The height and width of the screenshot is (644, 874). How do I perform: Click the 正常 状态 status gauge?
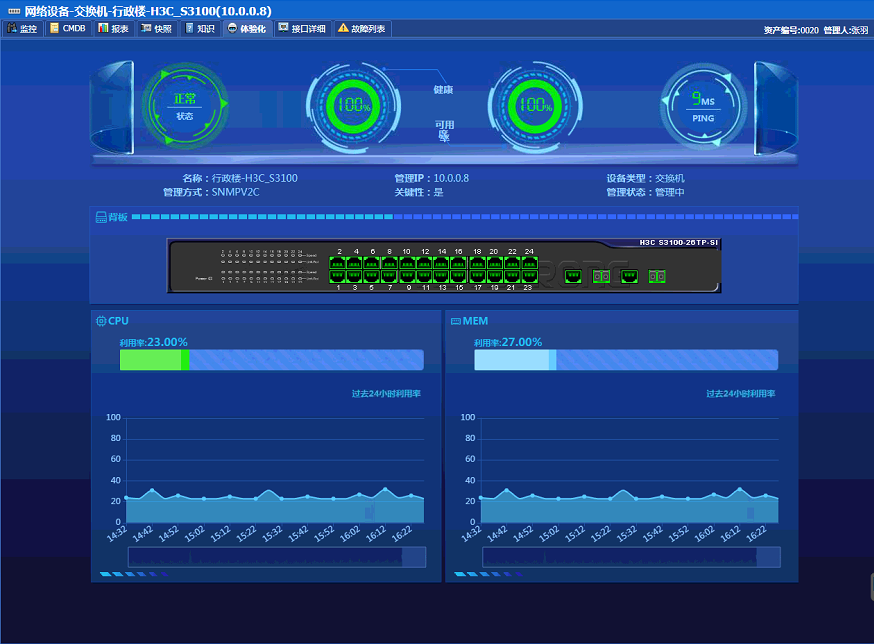[185, 105]
